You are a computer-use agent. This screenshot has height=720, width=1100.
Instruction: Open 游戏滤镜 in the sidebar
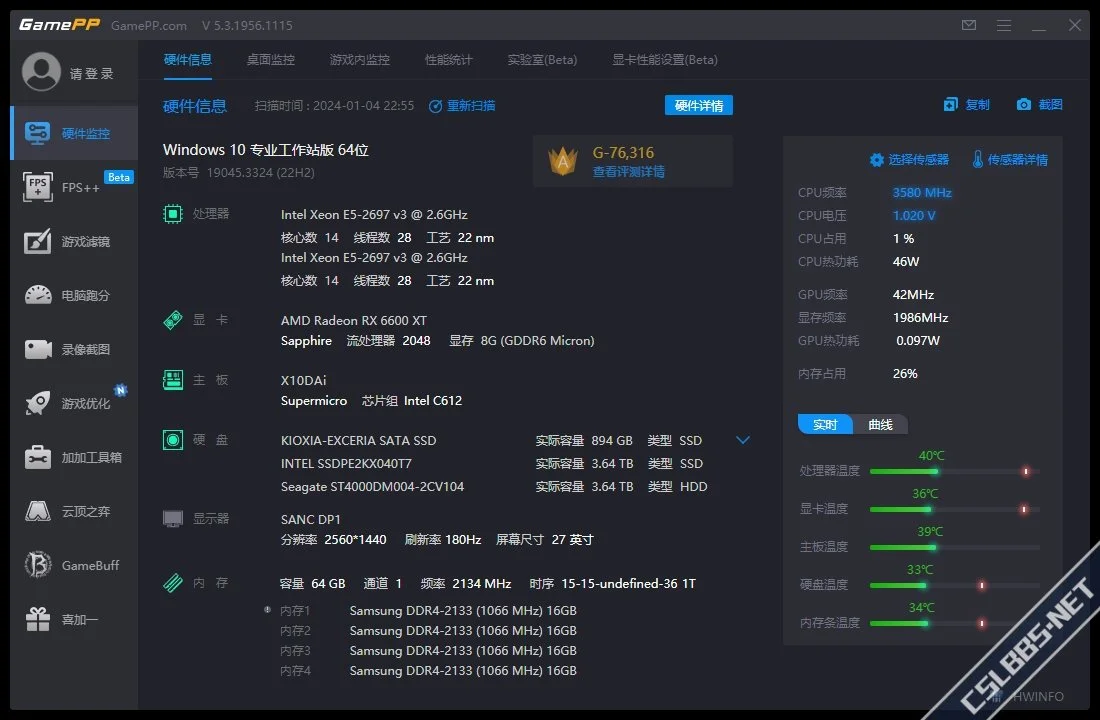74,241
